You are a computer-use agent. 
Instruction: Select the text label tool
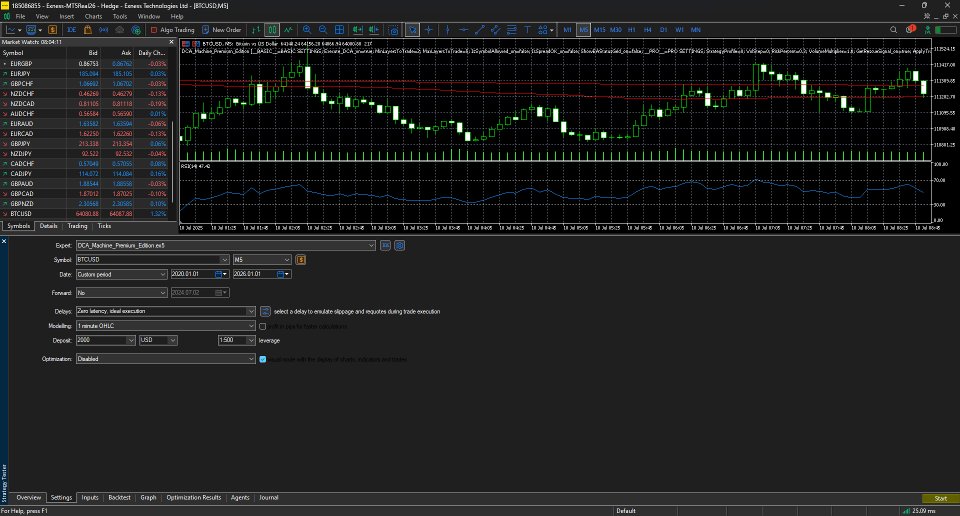point(527,29)
